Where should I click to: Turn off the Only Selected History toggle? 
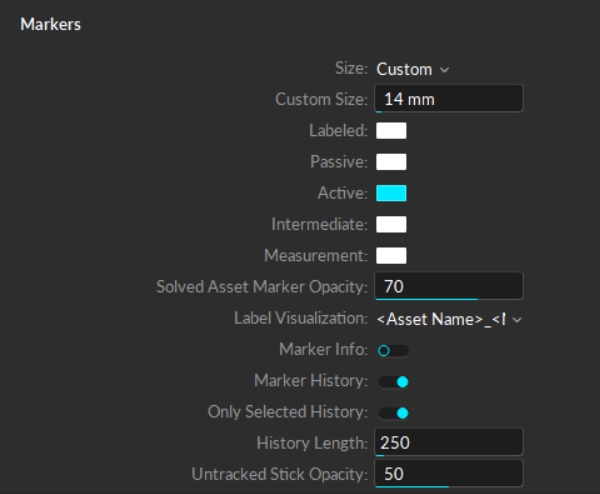point(393,412)
